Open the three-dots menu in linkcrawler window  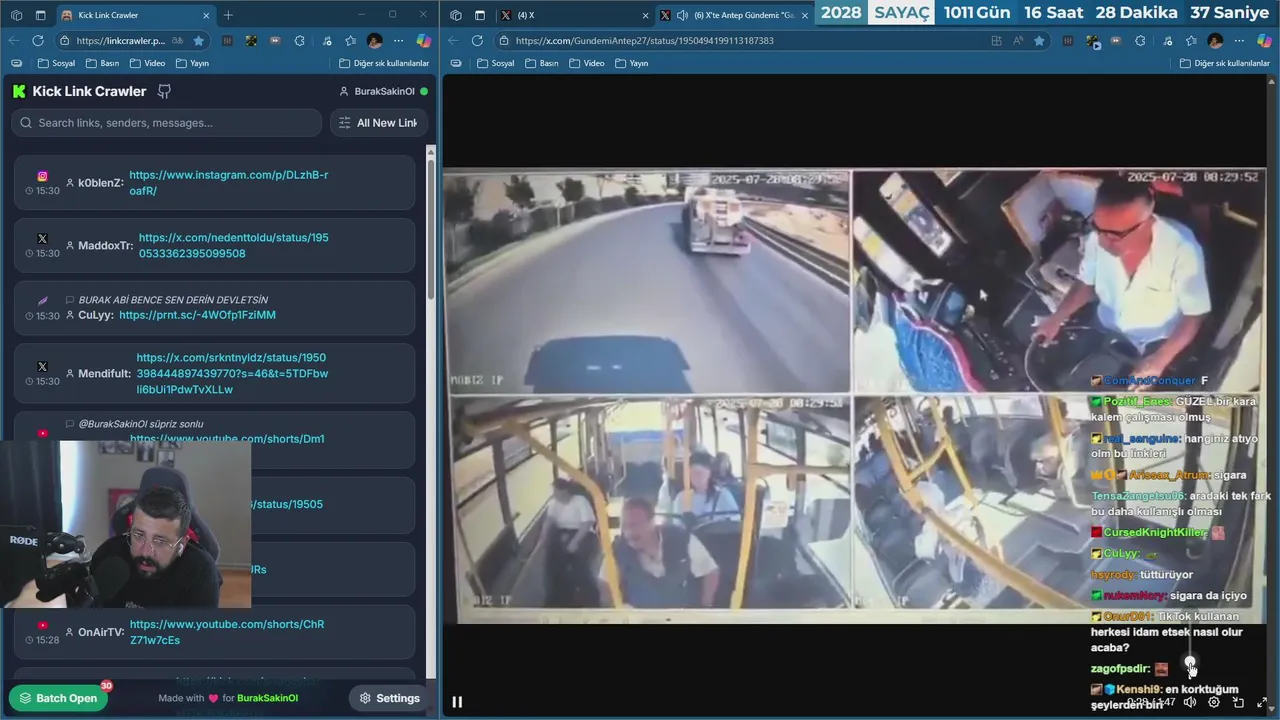398,40
